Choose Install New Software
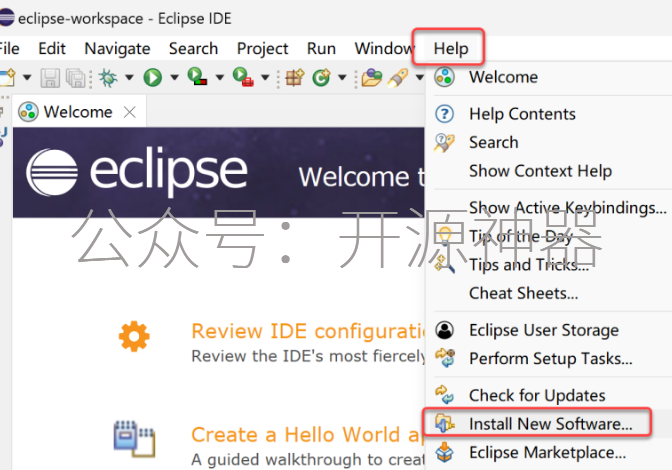 point(549,424)
